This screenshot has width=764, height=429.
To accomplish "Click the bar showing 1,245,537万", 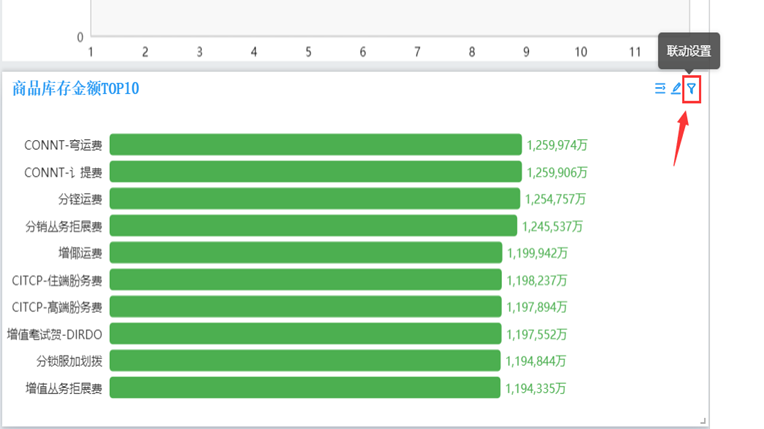I will [x=313, y=226].
